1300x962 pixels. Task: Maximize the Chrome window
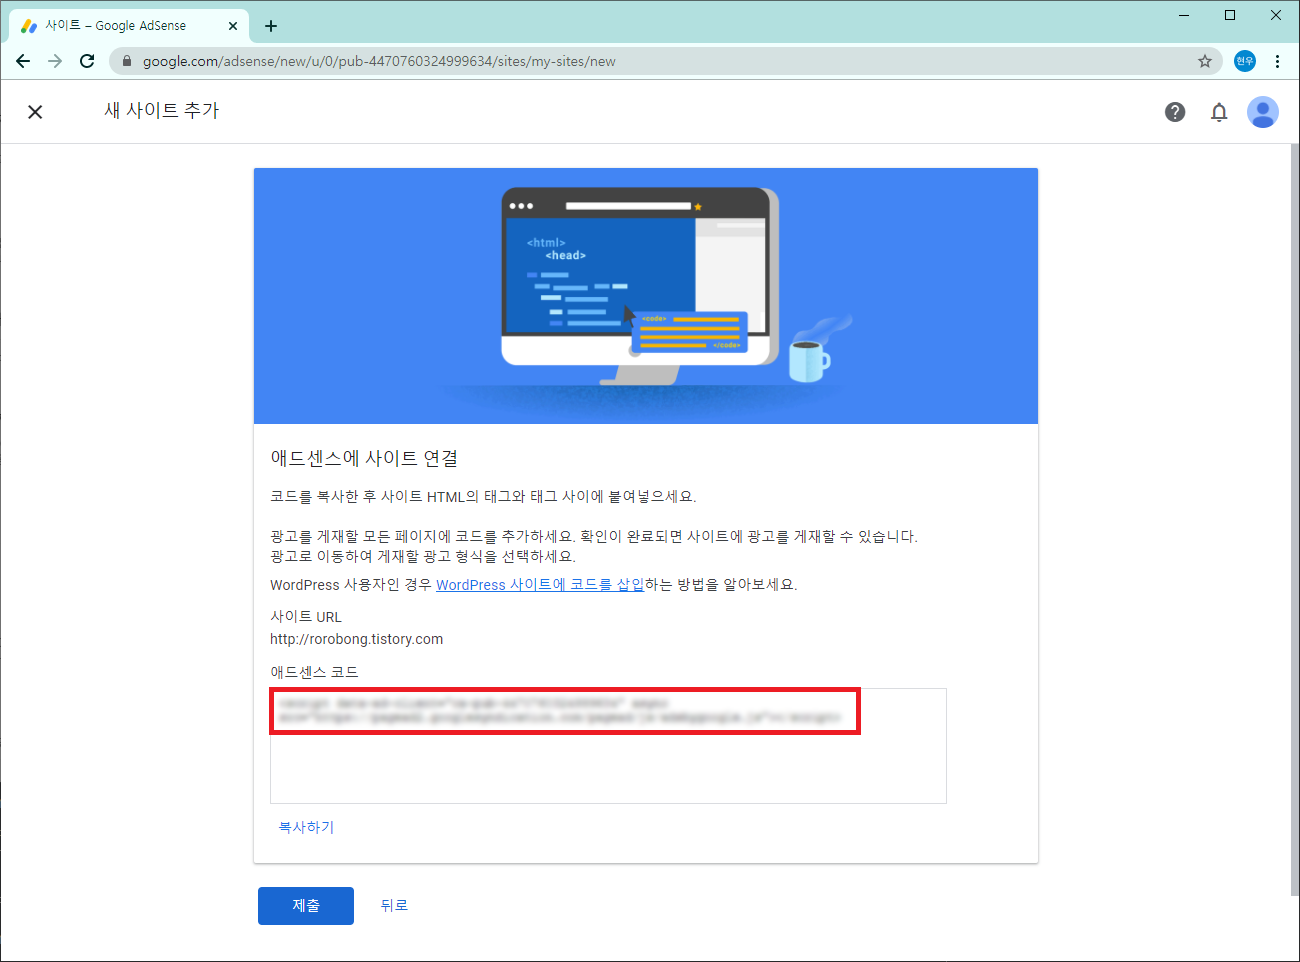tap(1230, 15)
